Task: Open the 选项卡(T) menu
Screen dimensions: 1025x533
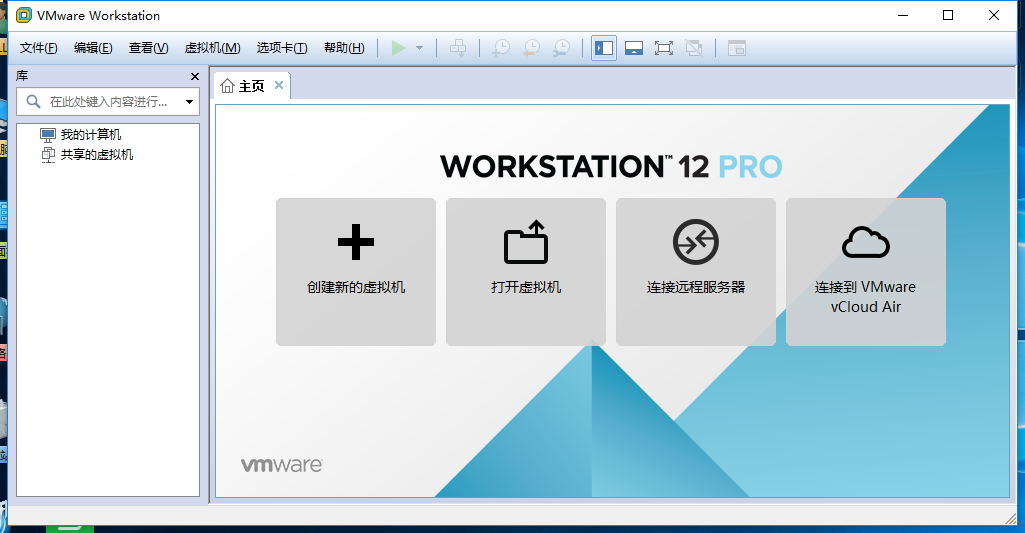Action: point(282,48)
